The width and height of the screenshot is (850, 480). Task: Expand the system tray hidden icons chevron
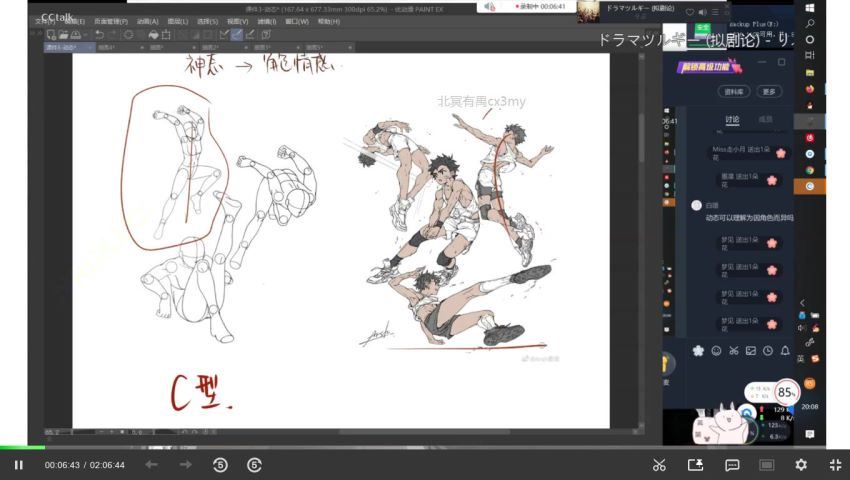click(x=802, y=303)
